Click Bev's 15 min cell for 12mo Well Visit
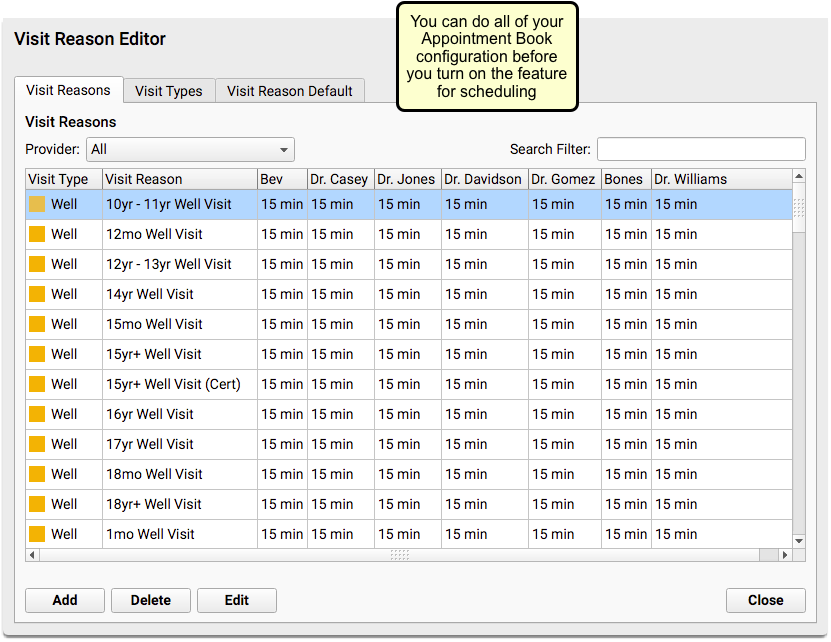This screenshot has height=642, width=831. coord(282,234)
